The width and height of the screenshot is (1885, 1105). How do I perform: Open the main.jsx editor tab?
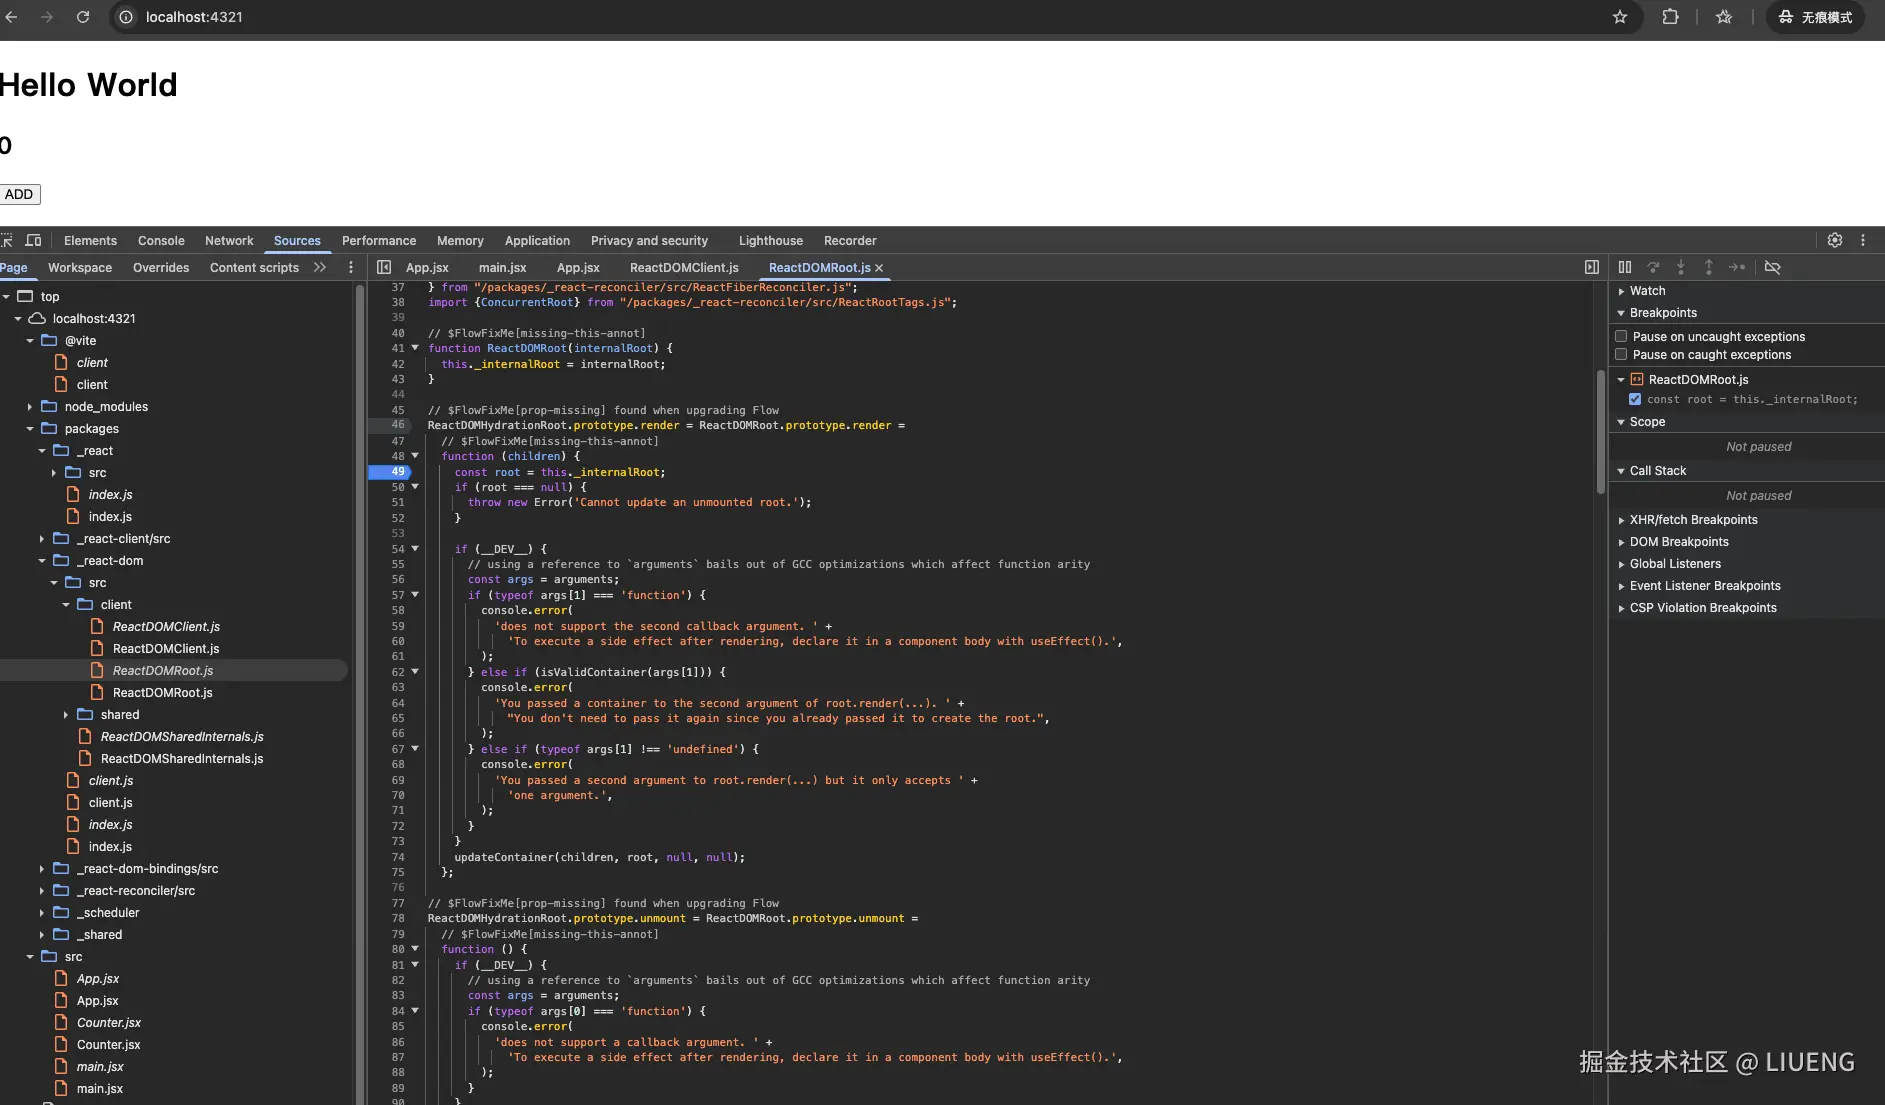tap(502, 268)
